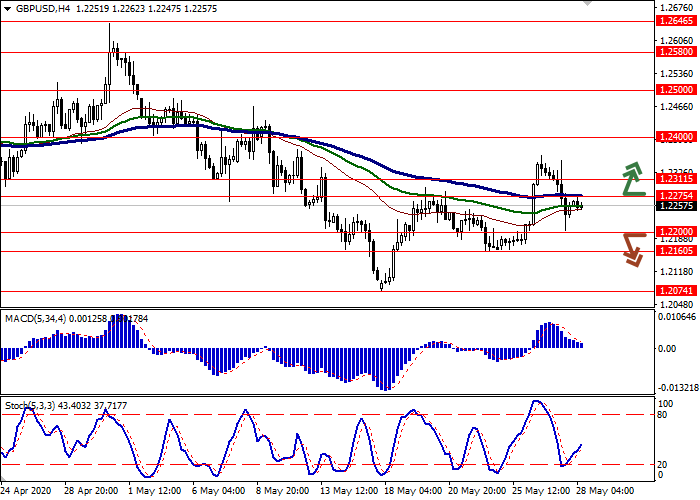Click the small triangle beside GBPUSD title

click(6, 8)
